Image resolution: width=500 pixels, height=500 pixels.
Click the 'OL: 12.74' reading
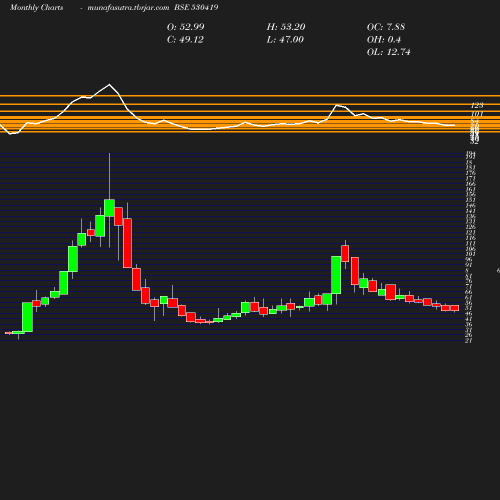click(x=389, y=52)
